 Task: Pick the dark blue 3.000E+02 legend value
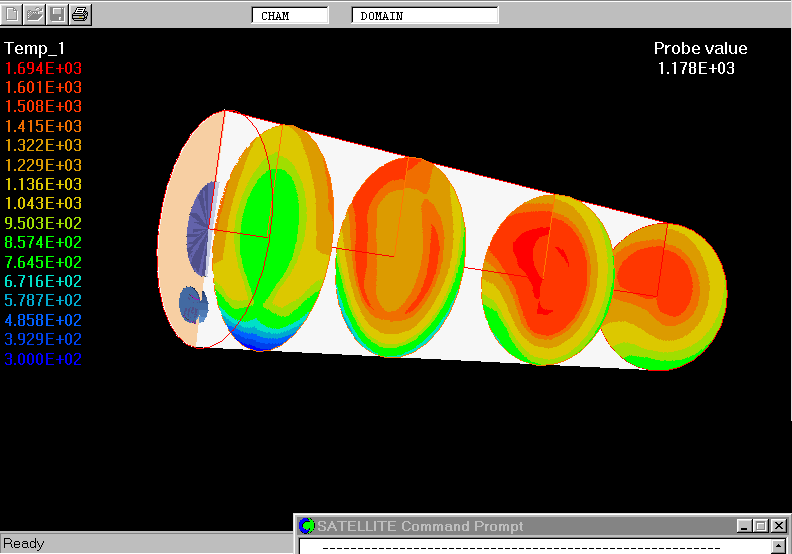point(44,359)
